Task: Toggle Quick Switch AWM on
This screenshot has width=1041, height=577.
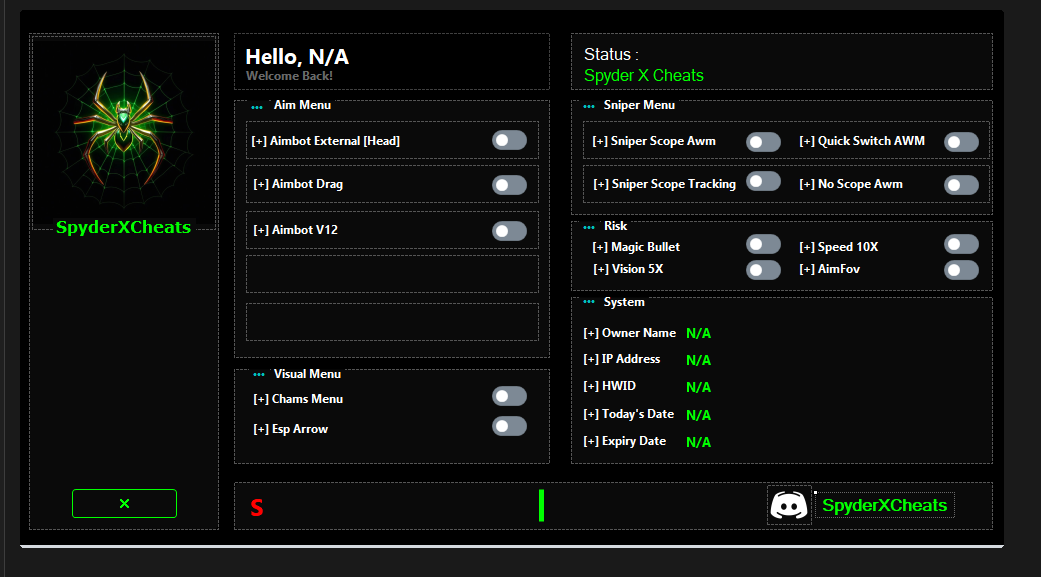Action: 961,142
